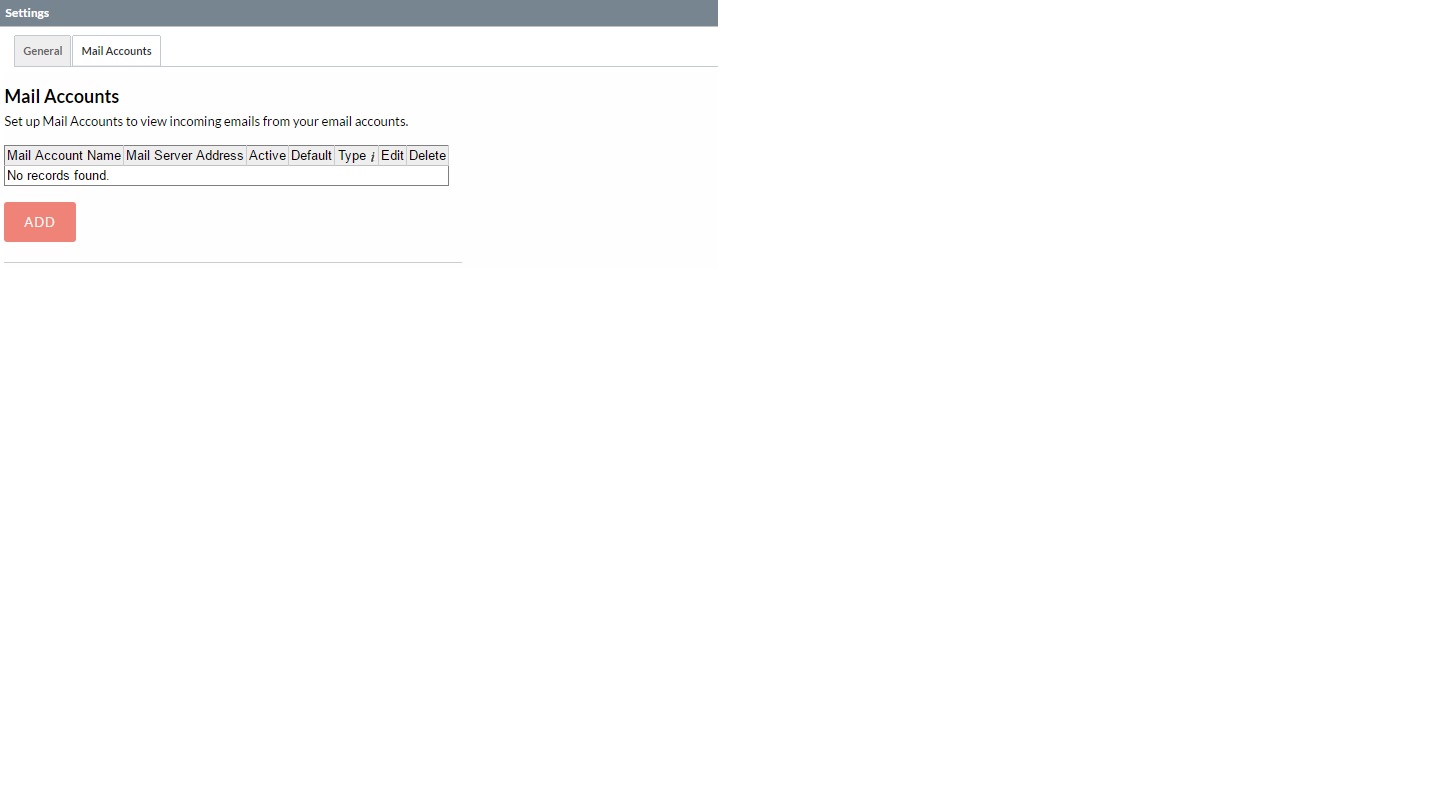The width and height of the screenshot is (1440, 810).
Task: Click empty tab strip right of Mail Accounts tab
Action: [439, 50]
